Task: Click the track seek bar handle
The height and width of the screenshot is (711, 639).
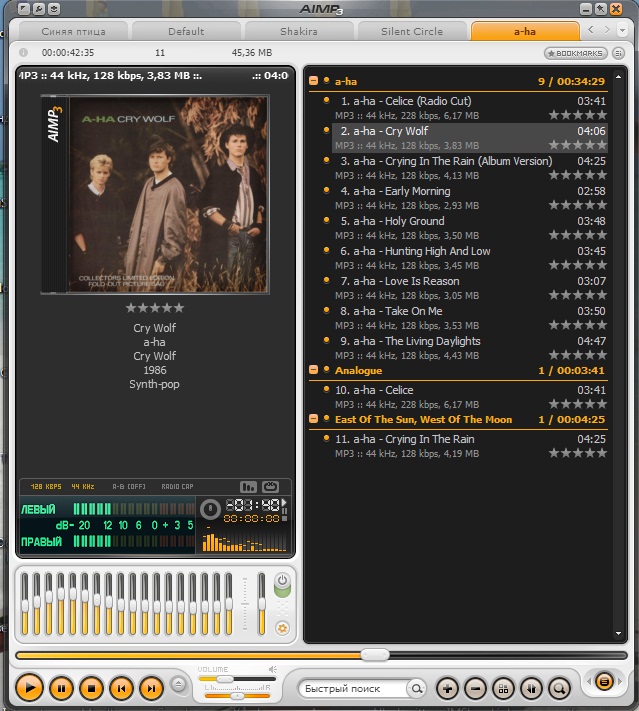Action: tap(375, 655)
